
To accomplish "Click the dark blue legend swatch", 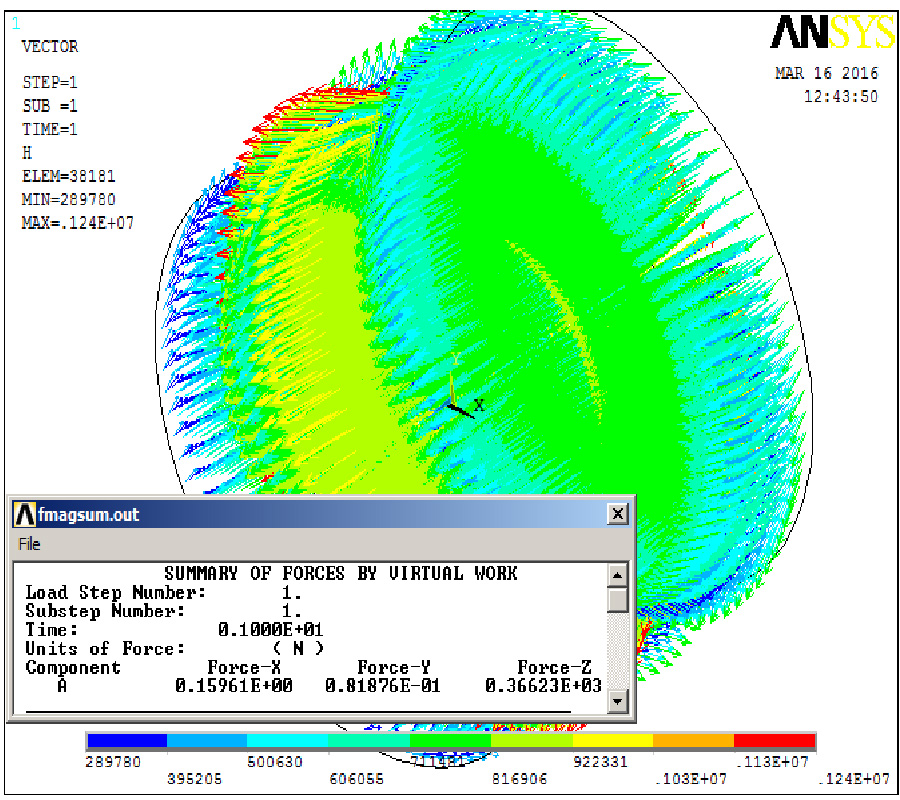I will coord(126,741).
